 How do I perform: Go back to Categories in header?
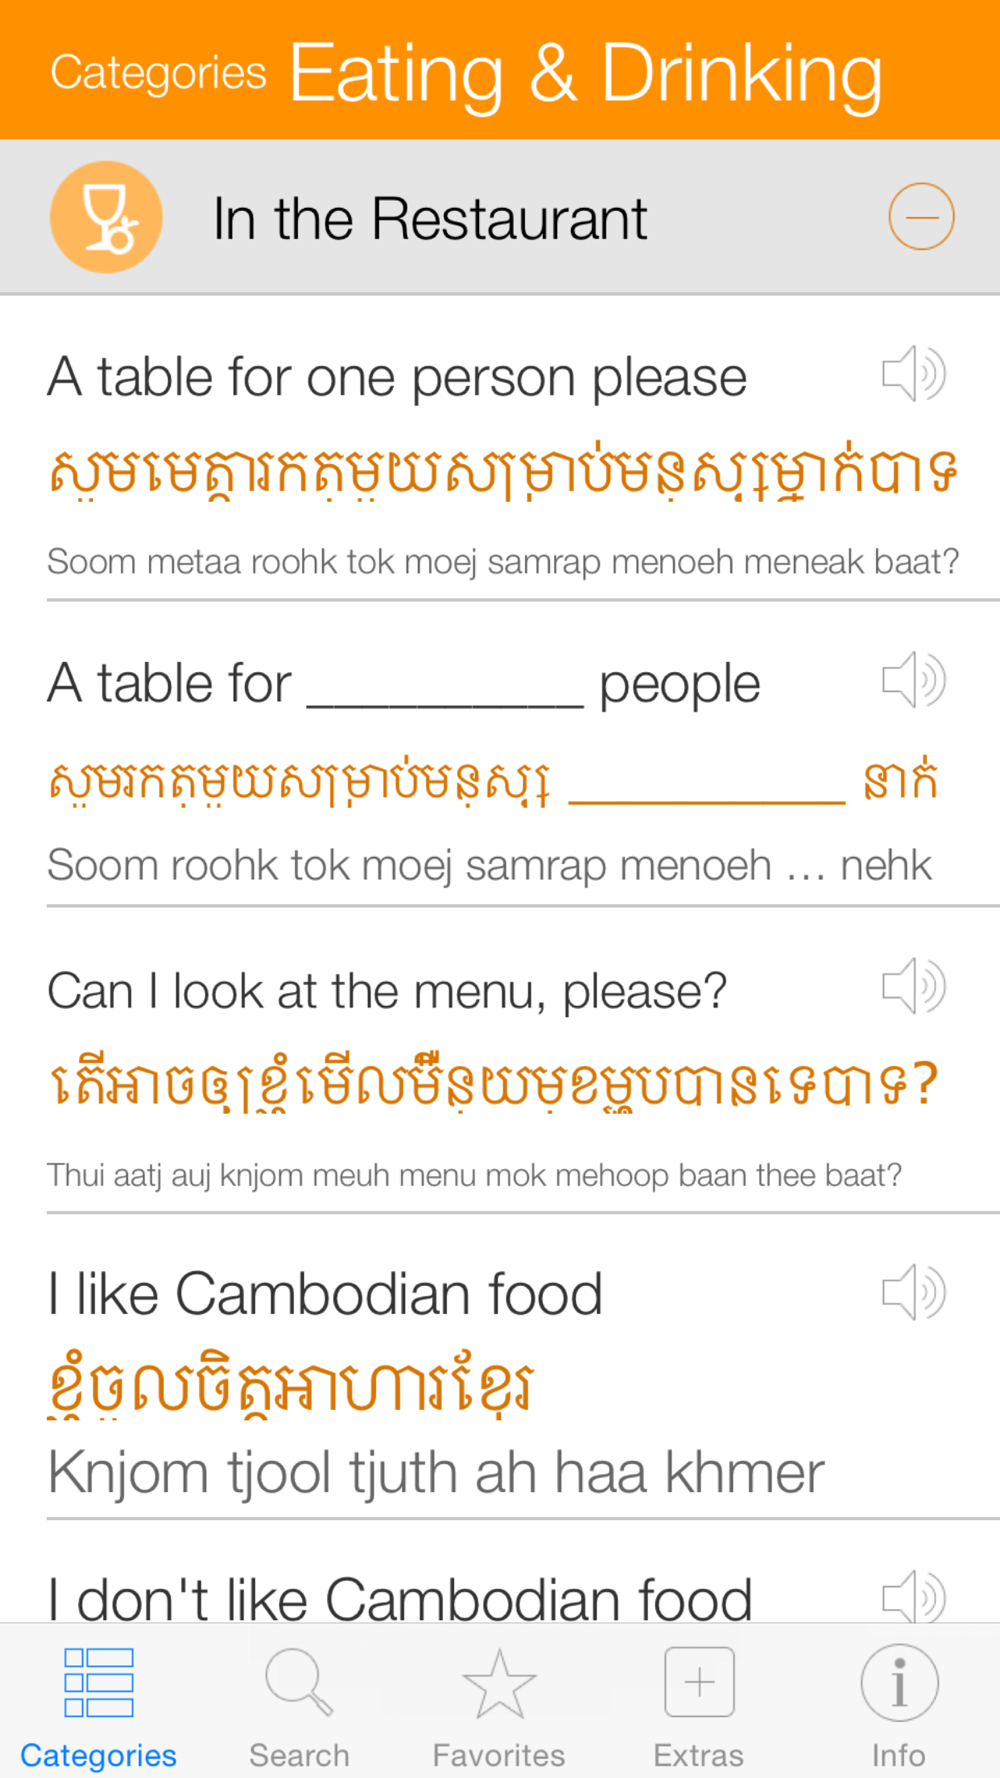[x=158, y=73]
